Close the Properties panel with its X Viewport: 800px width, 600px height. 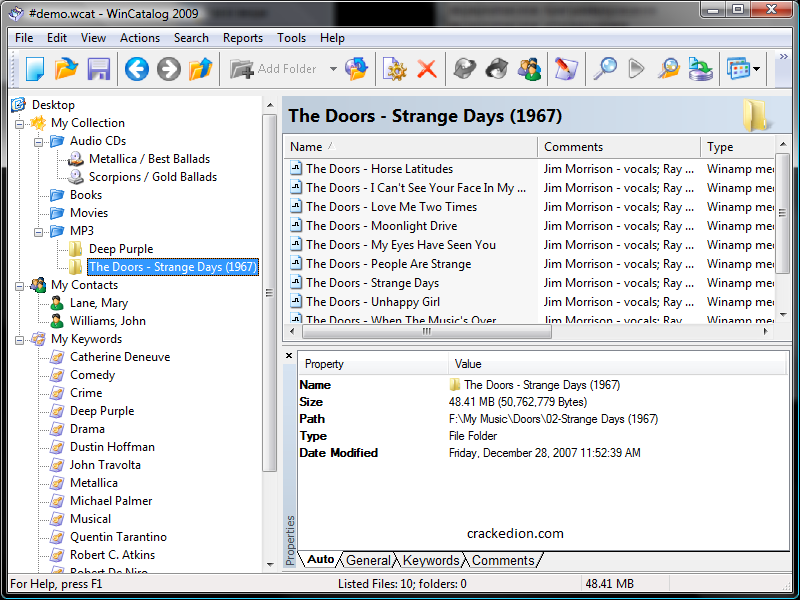coord(289,356)
